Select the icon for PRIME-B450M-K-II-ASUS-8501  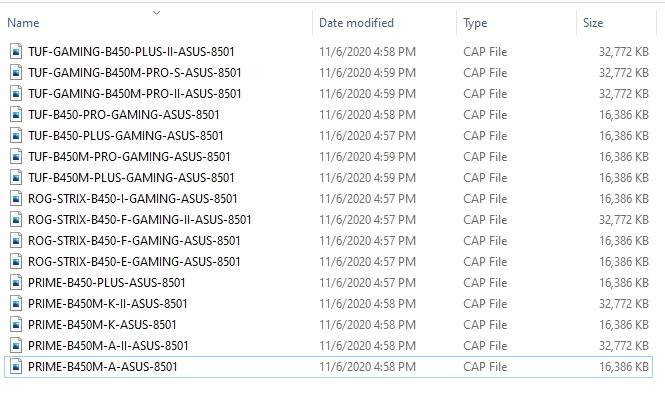[15, 303]
